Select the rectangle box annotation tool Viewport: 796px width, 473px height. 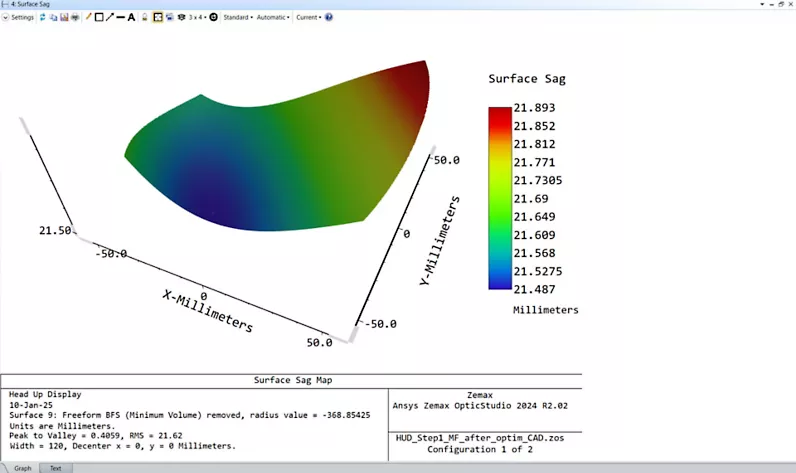pos(99,17)
